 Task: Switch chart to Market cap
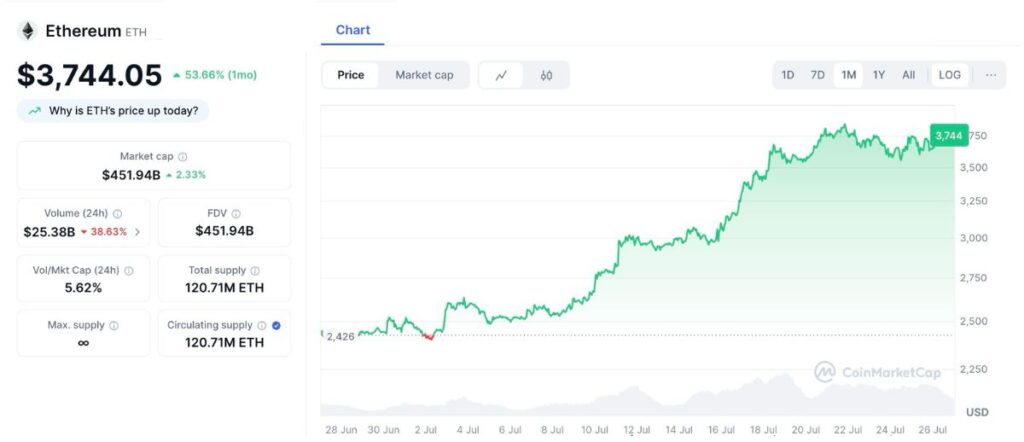(x=424, y=75)
